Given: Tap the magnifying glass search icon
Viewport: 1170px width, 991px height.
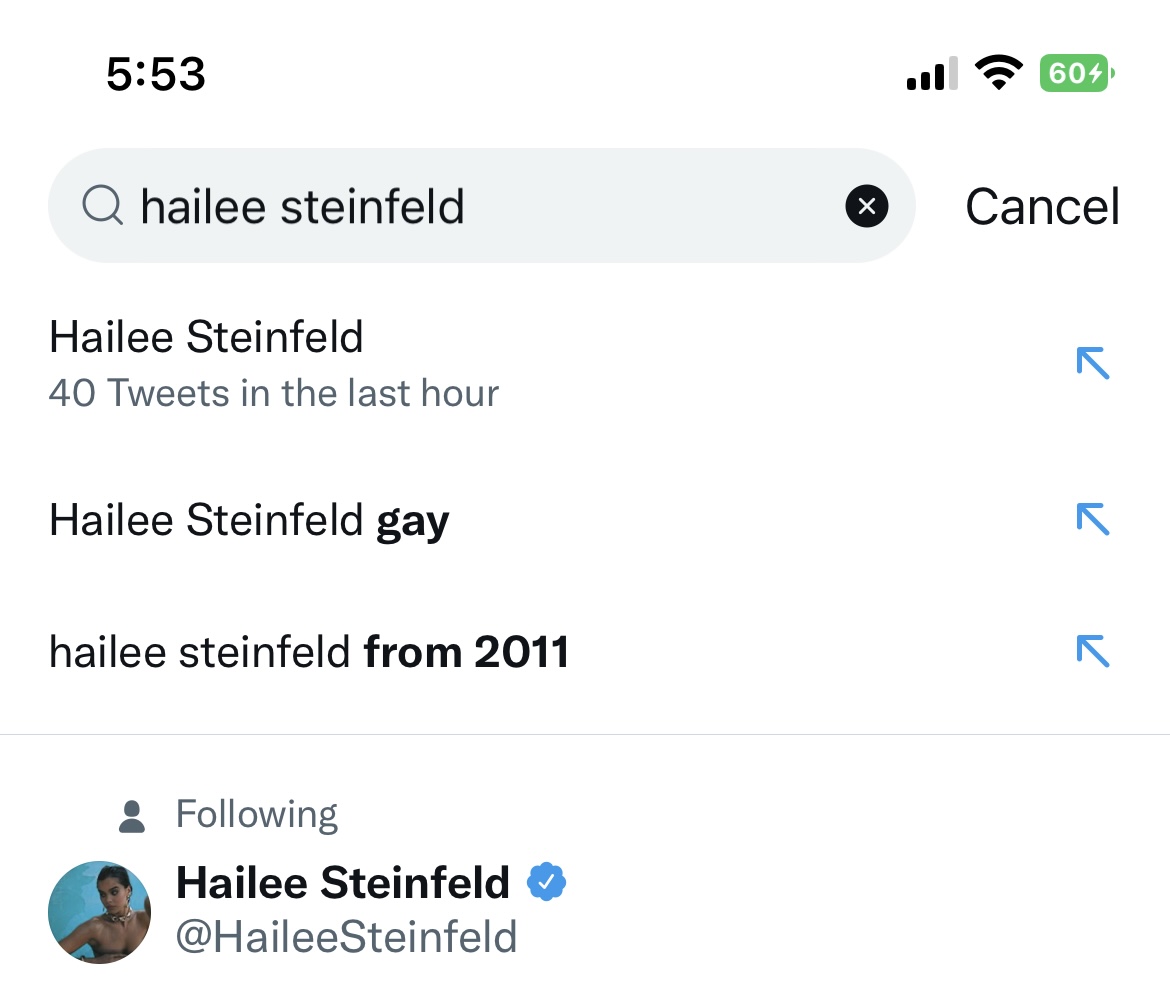Looking at the screenshot, I should pos(102,206).
